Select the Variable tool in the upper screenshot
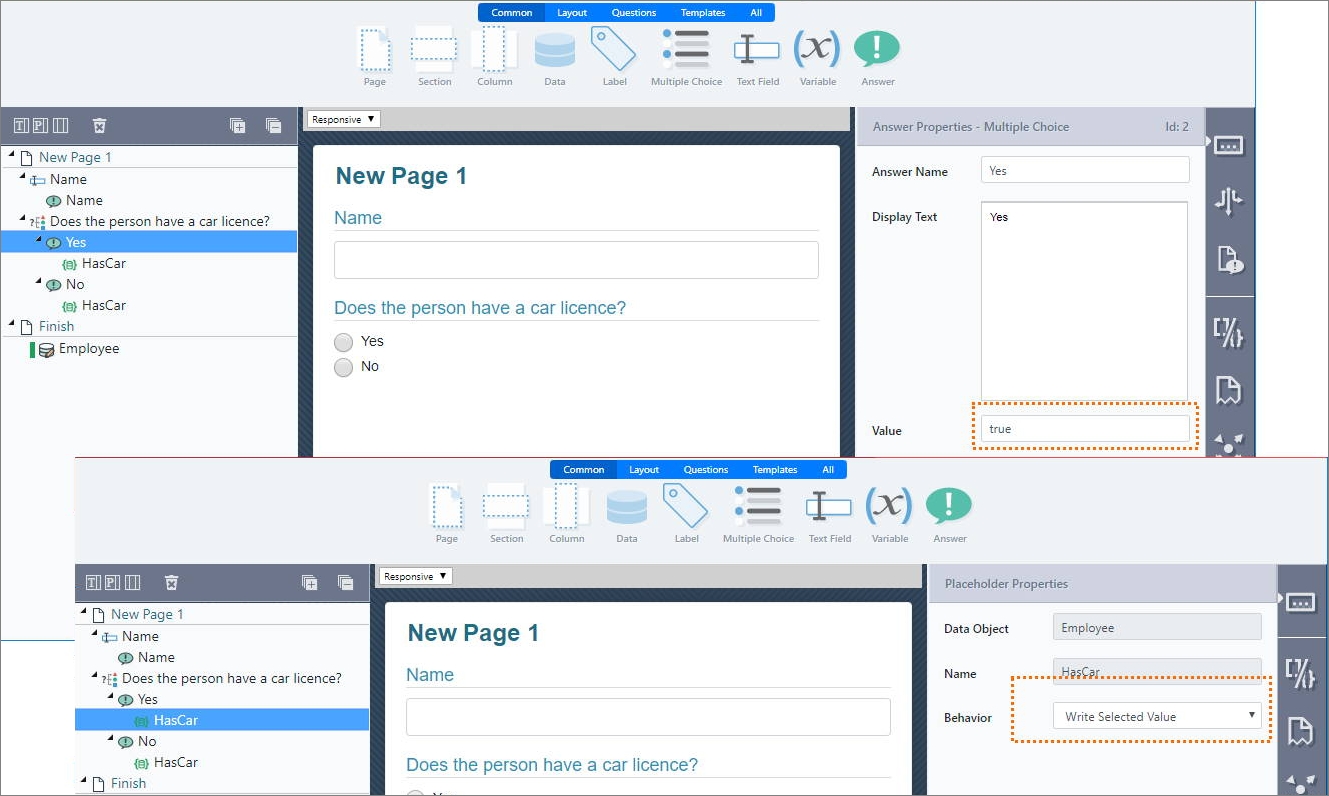 pos(817,56)
